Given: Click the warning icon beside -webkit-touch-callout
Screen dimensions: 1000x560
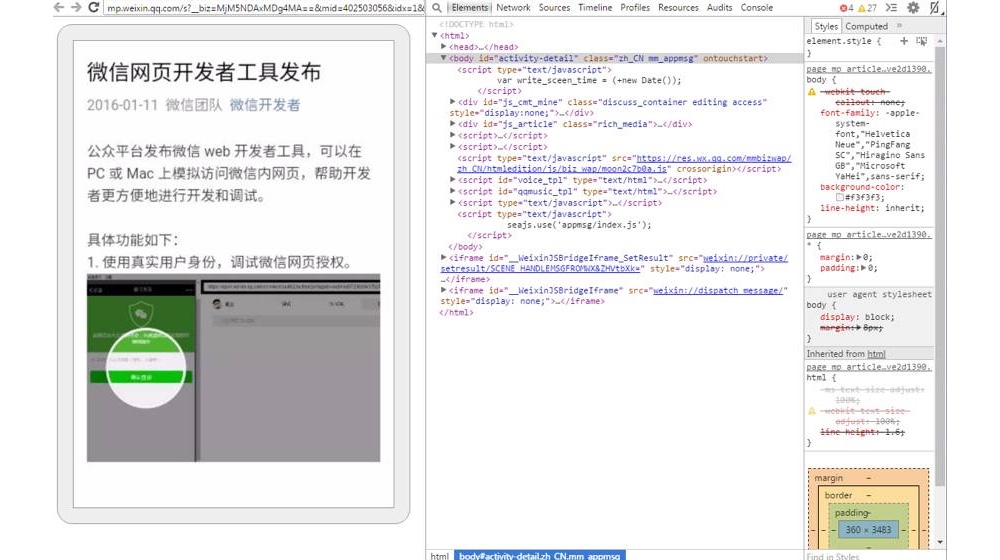Looking at the screenshot, I should tap(812, 92).
